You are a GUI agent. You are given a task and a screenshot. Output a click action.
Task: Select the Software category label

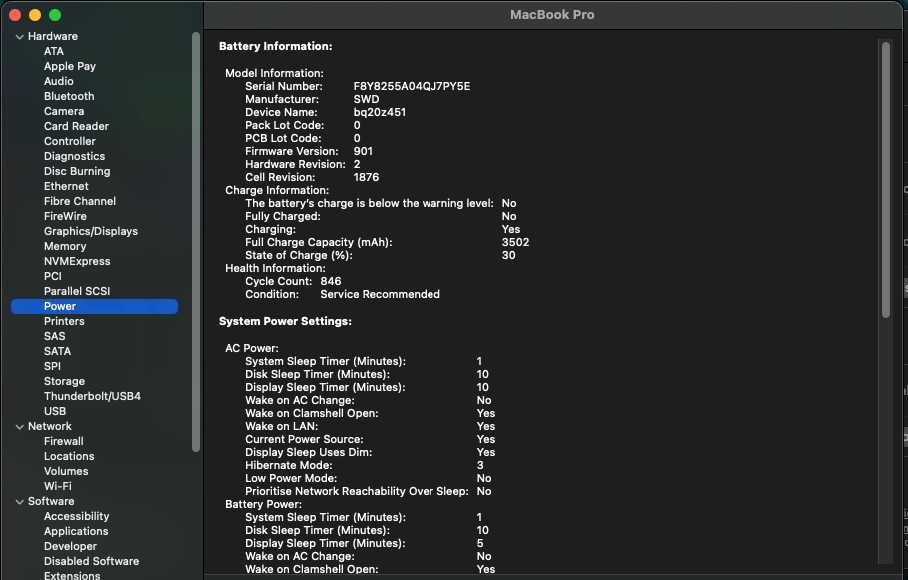(51, 501)
